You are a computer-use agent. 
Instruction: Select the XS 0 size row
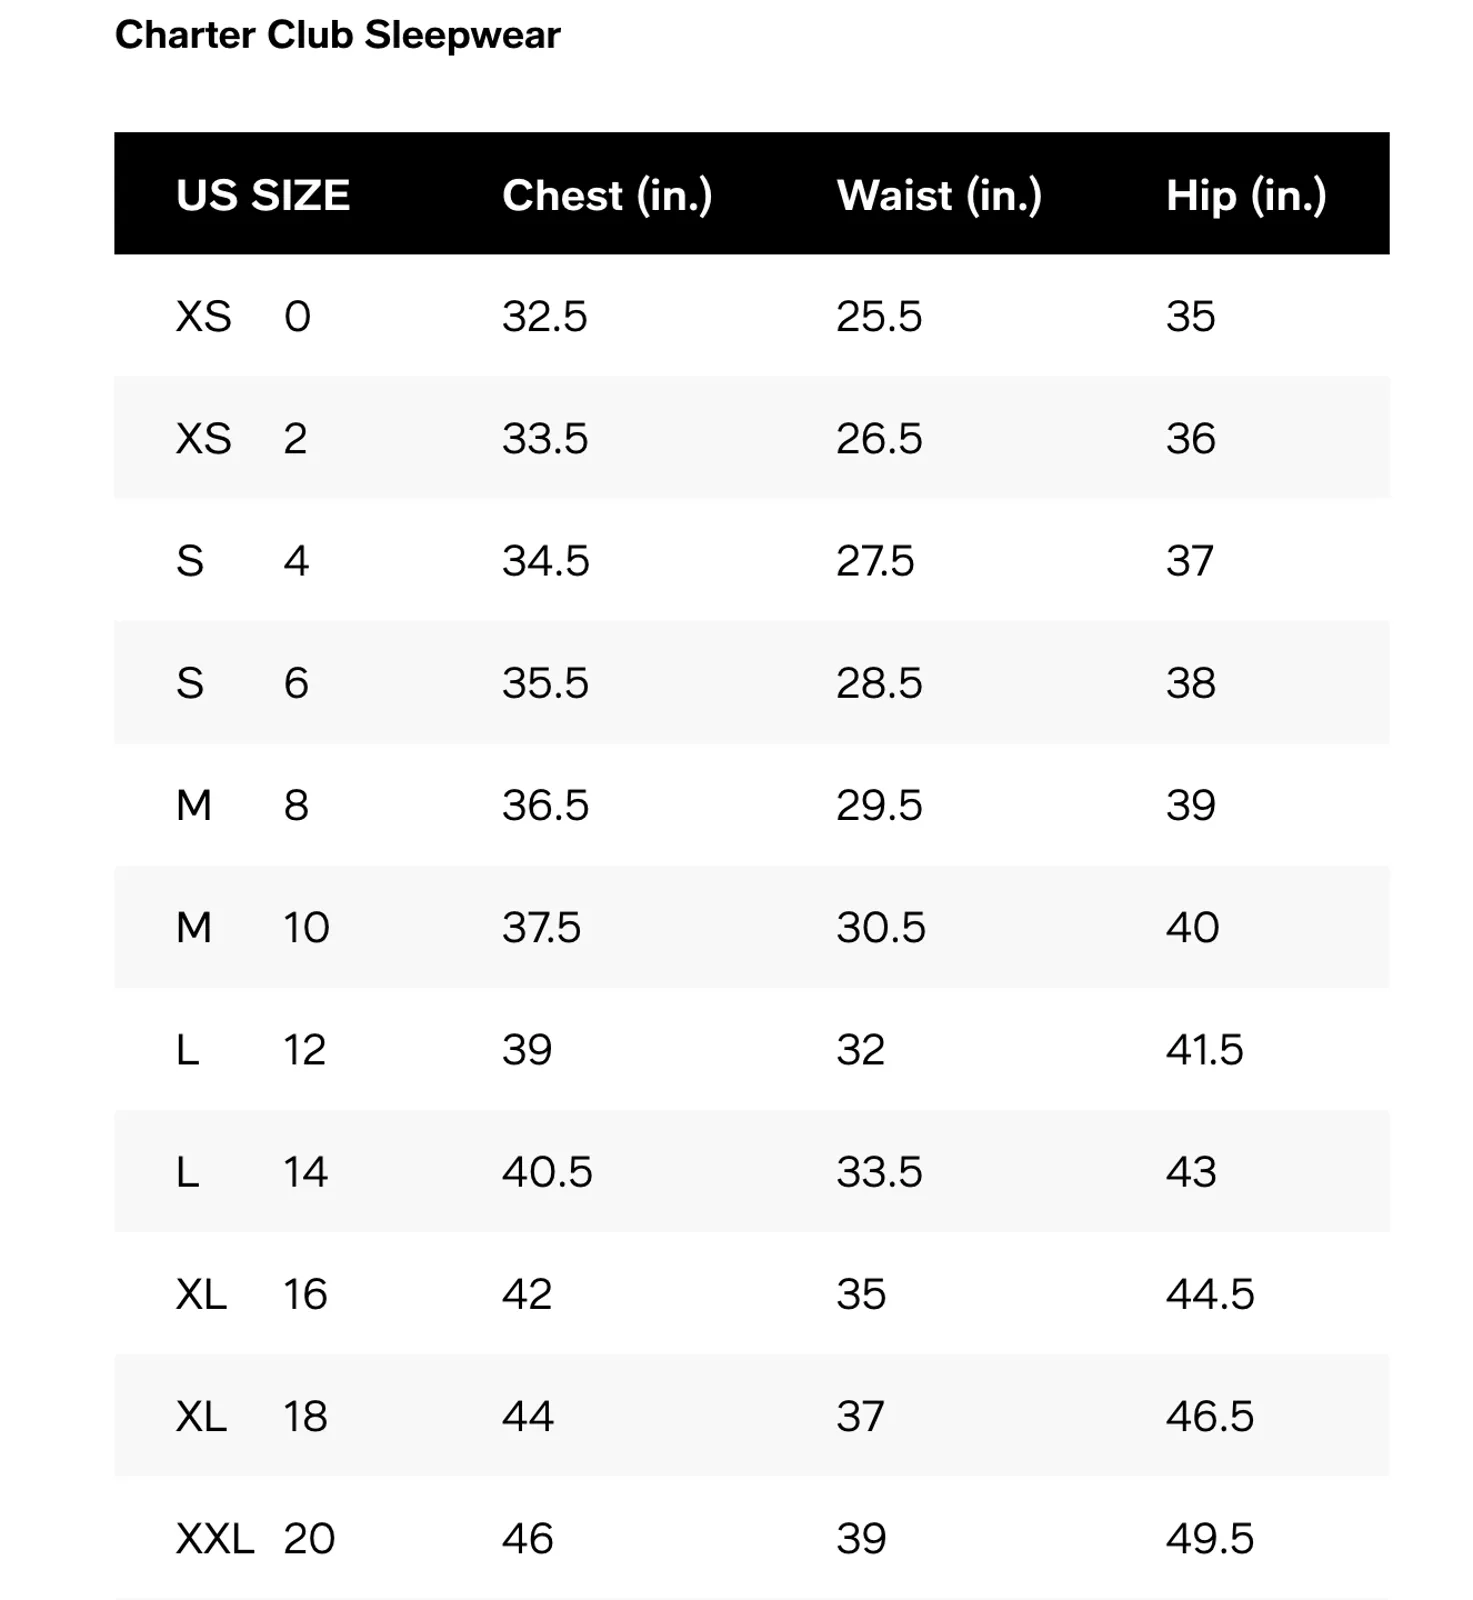tap(752, 316)
